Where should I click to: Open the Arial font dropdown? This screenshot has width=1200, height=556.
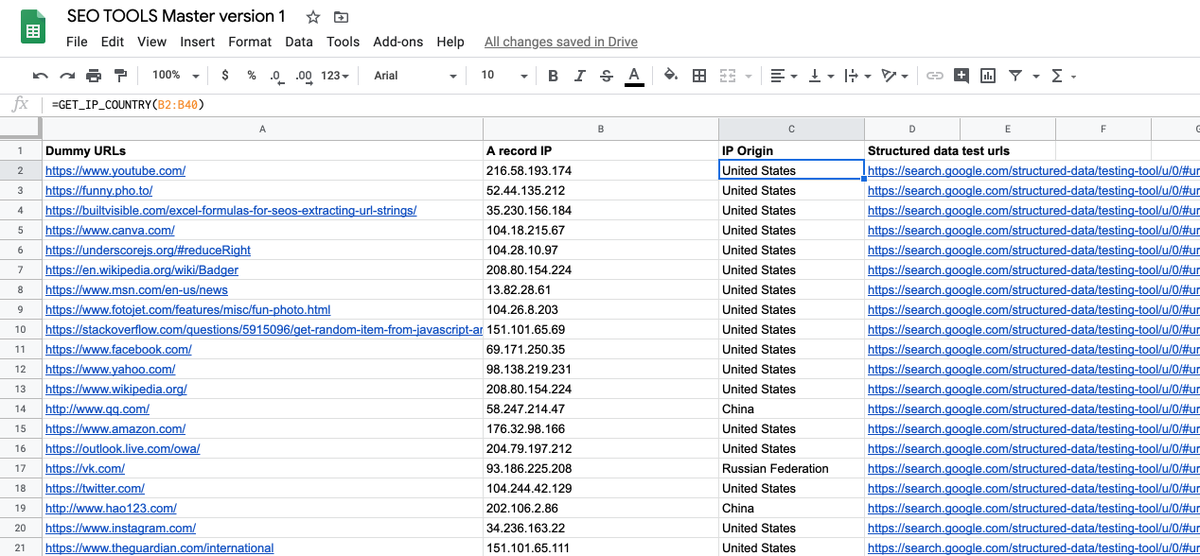(415, 75)
